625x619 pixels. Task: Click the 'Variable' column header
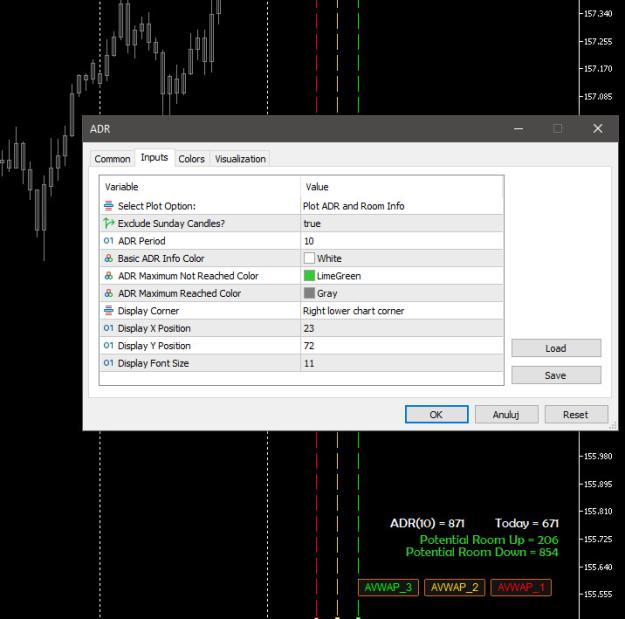coord(121,187)
